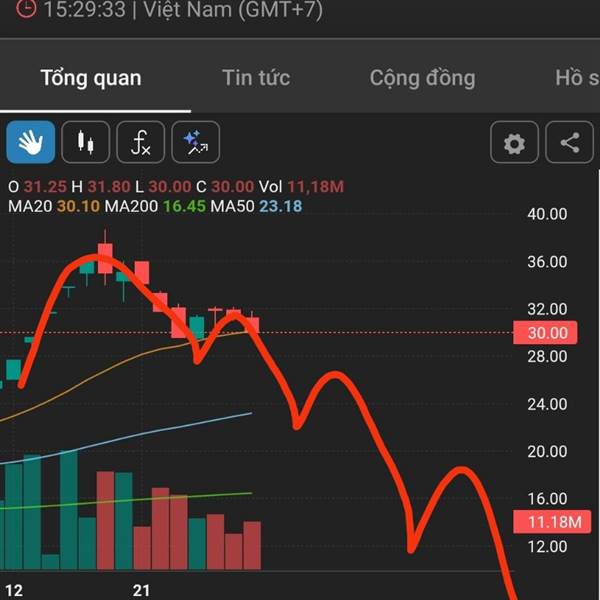The height and width of the screenshot is (600, 600).
Task: Select the MA20 value 30.10
Action: coord(78,207)
